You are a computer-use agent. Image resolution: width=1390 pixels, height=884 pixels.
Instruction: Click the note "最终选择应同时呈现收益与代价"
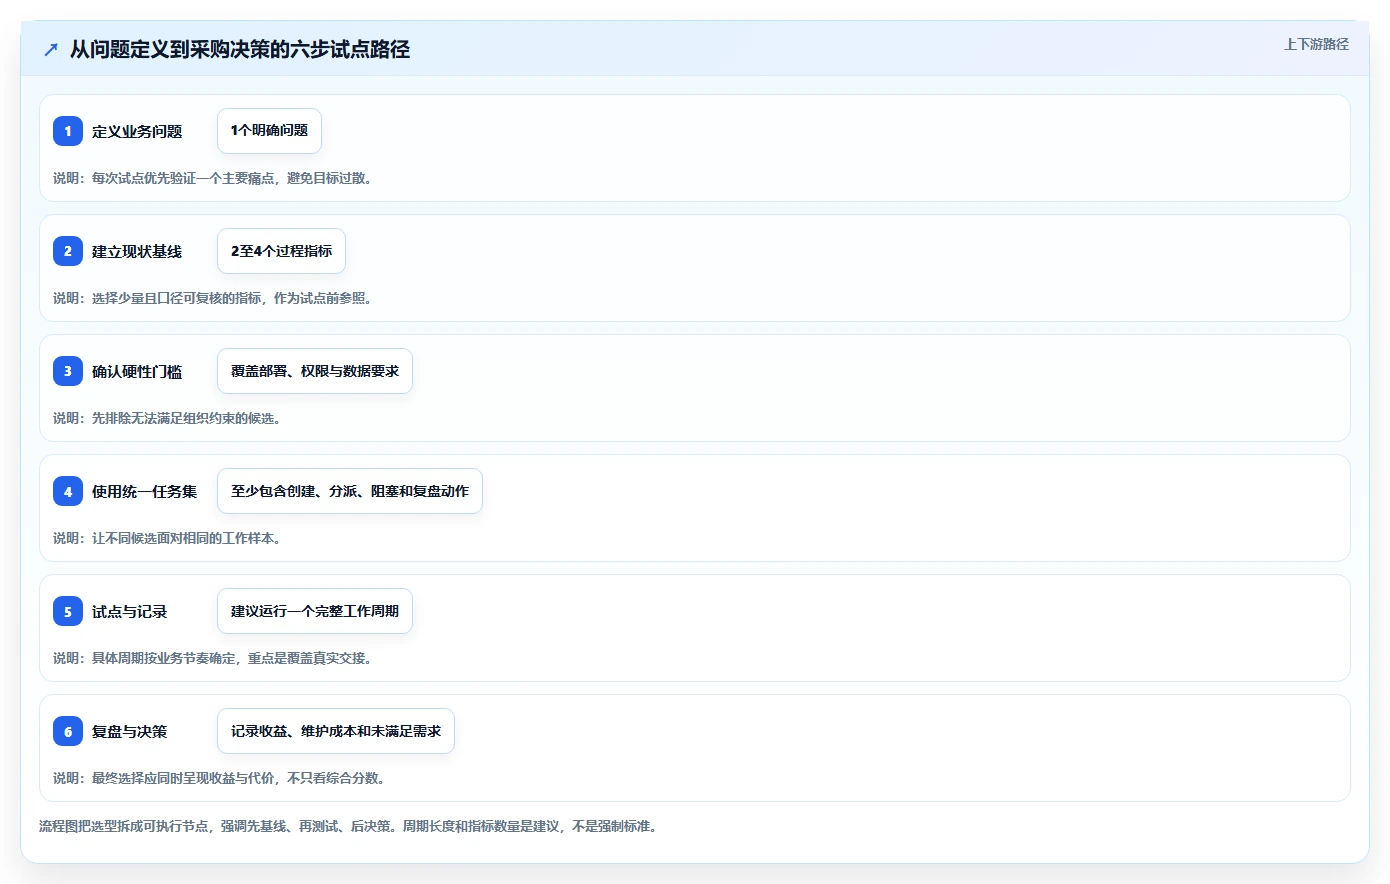coord(183,778)
